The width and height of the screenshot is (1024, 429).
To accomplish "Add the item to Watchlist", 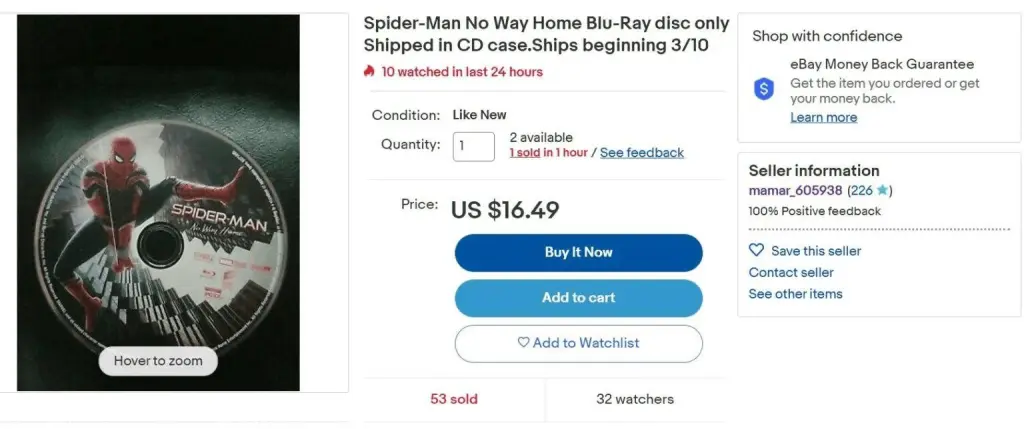I will point(578,343).
